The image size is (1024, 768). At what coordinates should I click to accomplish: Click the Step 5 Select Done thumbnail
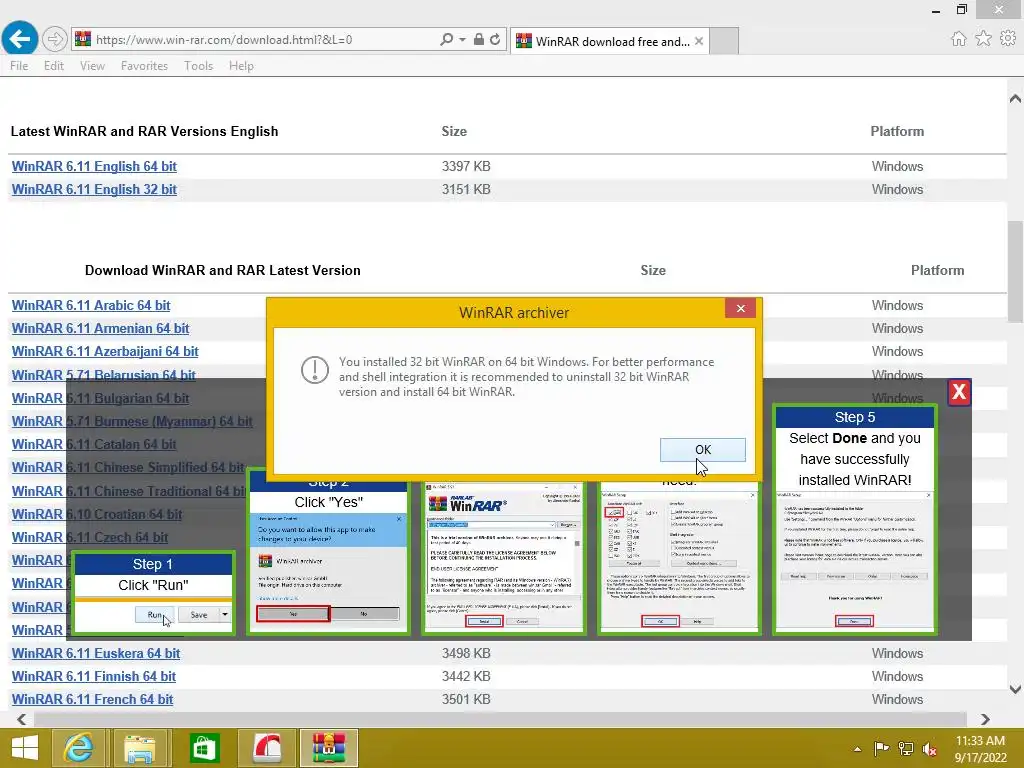(x=855, y=519)
